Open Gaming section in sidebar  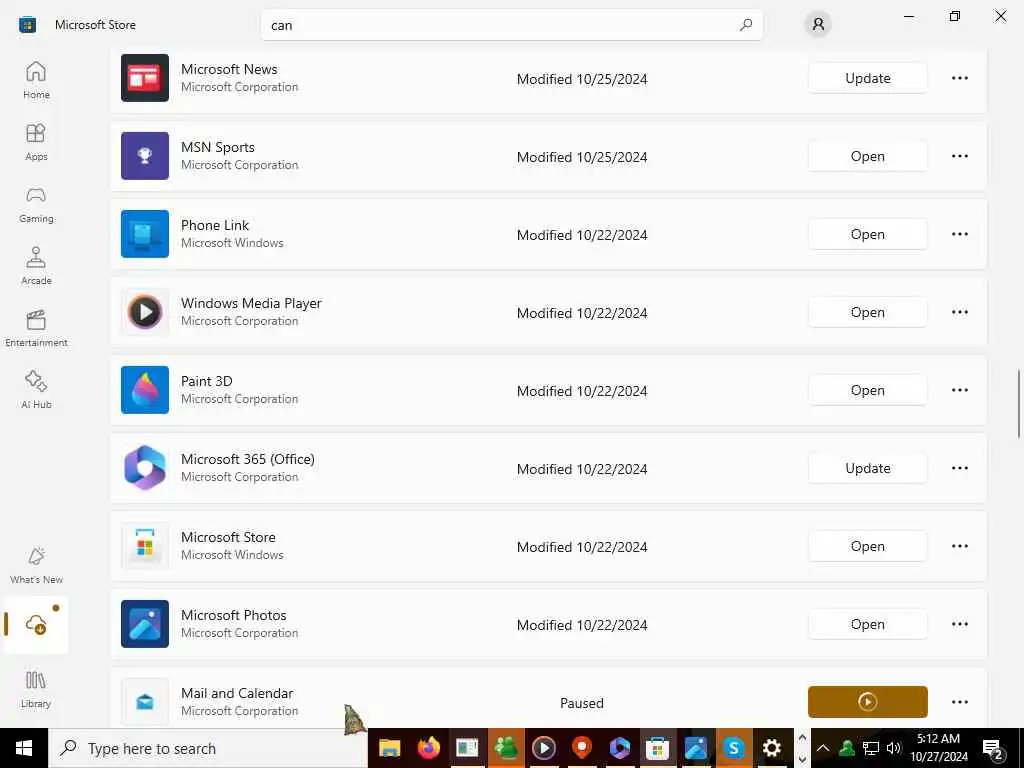[36, 204]
